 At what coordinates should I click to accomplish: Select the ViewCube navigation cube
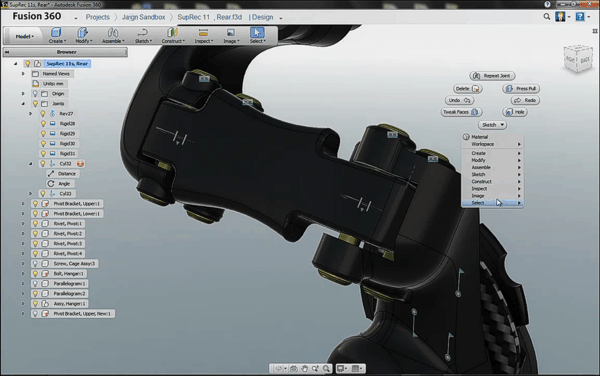pyautogui.click(x=578, y=58)
